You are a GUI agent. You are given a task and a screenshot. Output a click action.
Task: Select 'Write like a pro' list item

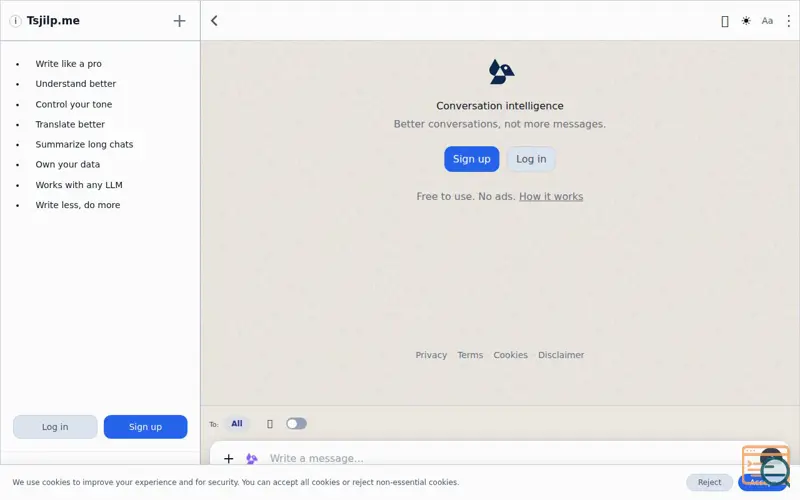pos(68,64)
